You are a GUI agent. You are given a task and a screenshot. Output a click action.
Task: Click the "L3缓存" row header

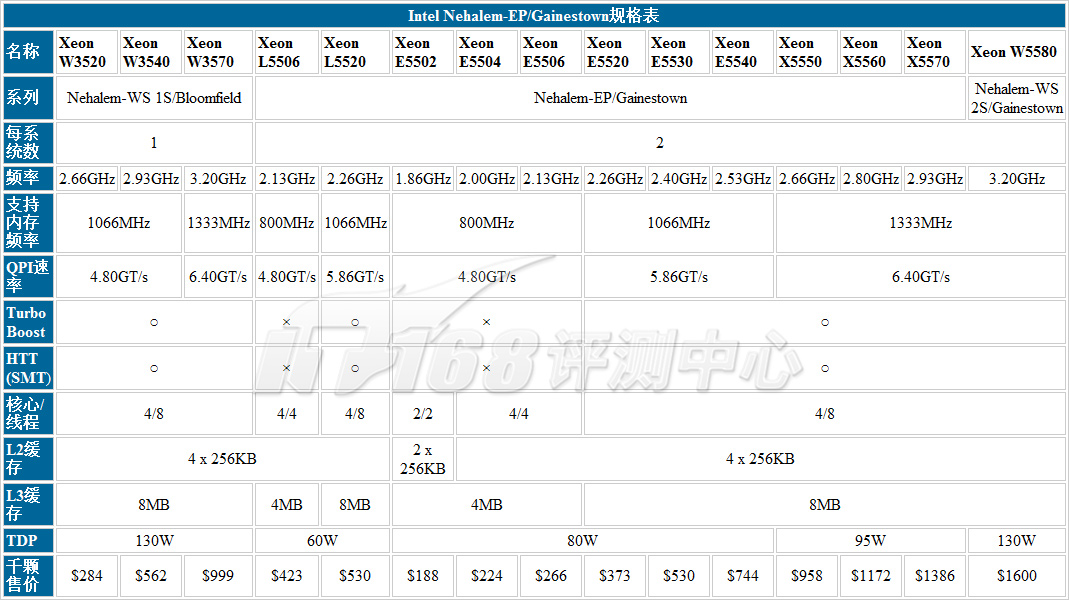(28, 505)
